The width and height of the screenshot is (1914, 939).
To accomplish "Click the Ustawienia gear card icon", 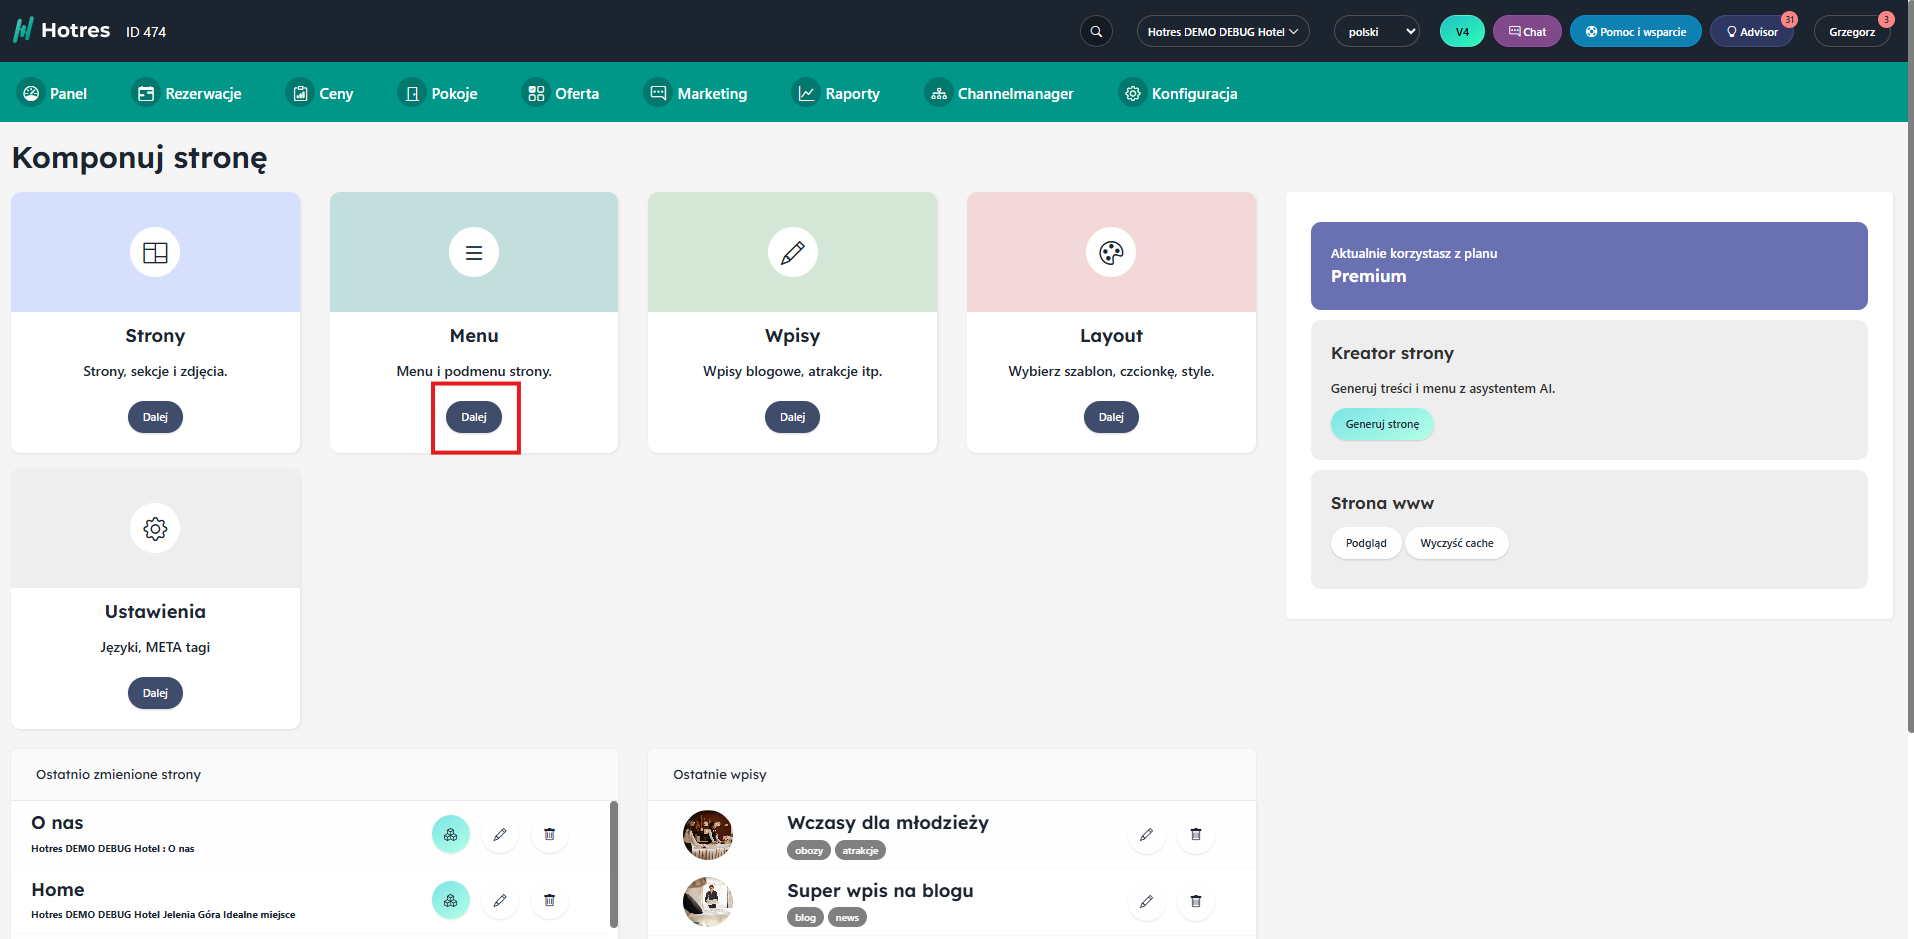I will [x=155, y=528].
